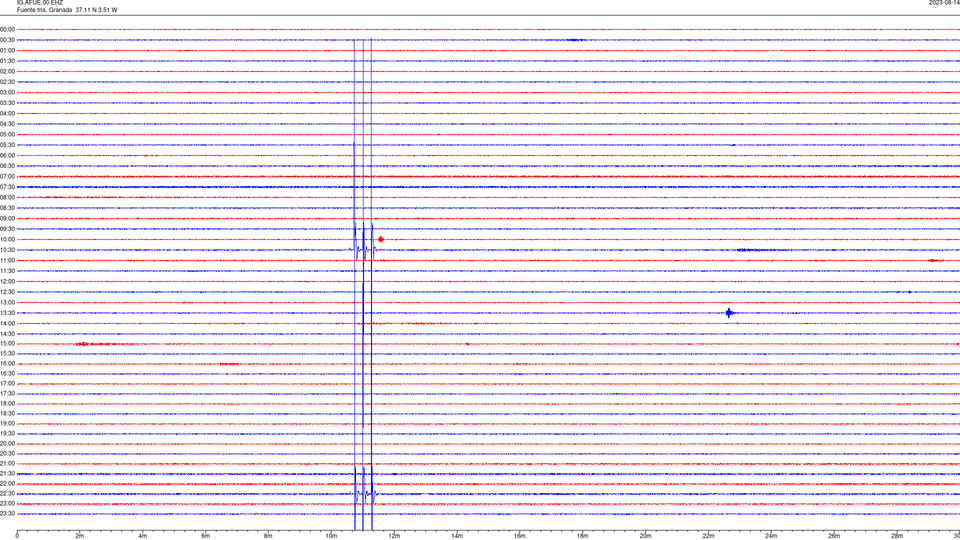
Task: Select the 13:30 trace time label
Action: tap(7, 313)
